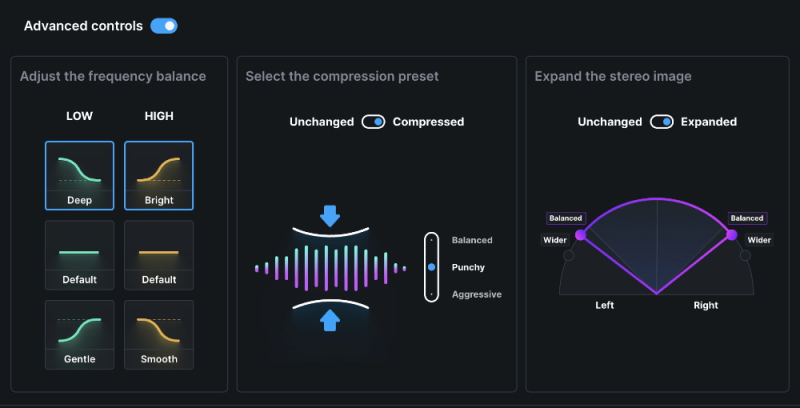Select the Gentle low frequency preset
The image size is (800, 408).
(x=79, y=334)
